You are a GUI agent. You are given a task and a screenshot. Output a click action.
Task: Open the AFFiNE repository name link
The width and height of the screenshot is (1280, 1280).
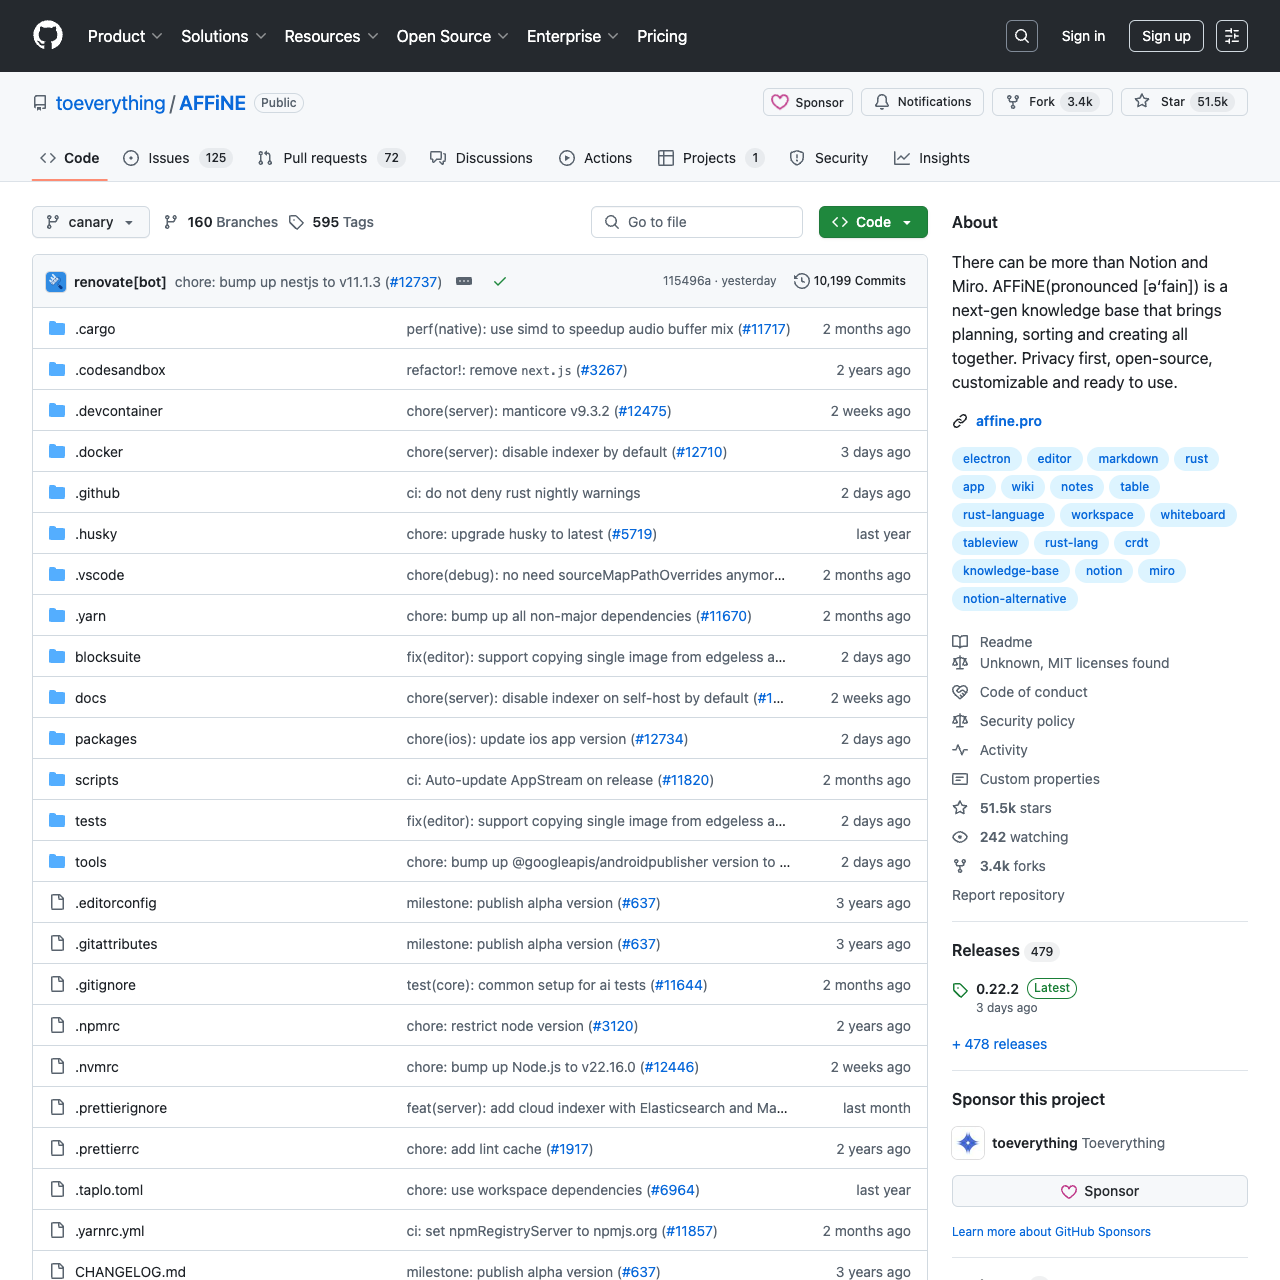point(212,103)
